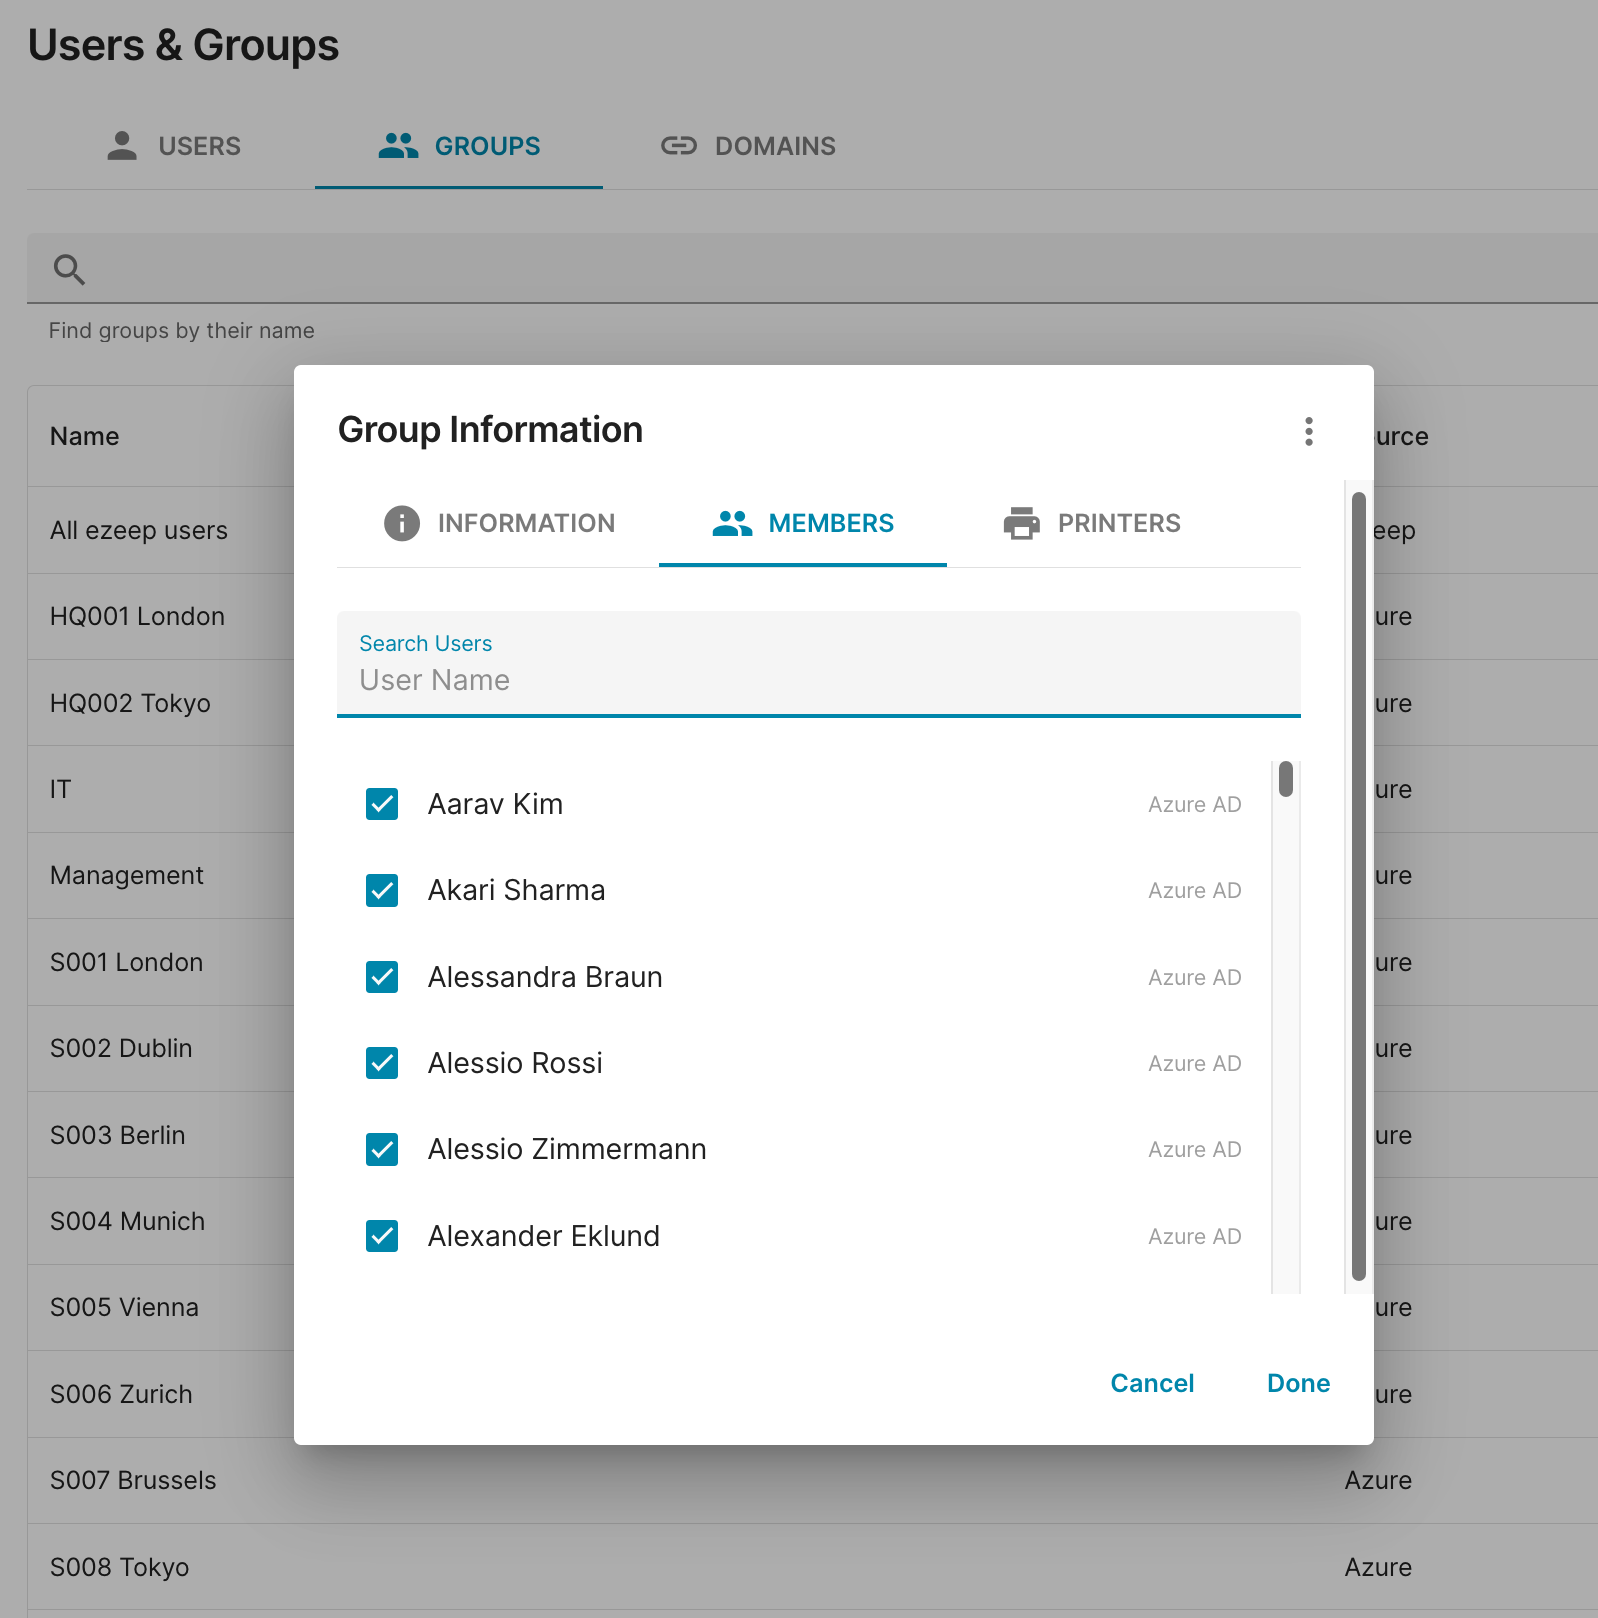Click the person icon beside Users

point(122,146)
